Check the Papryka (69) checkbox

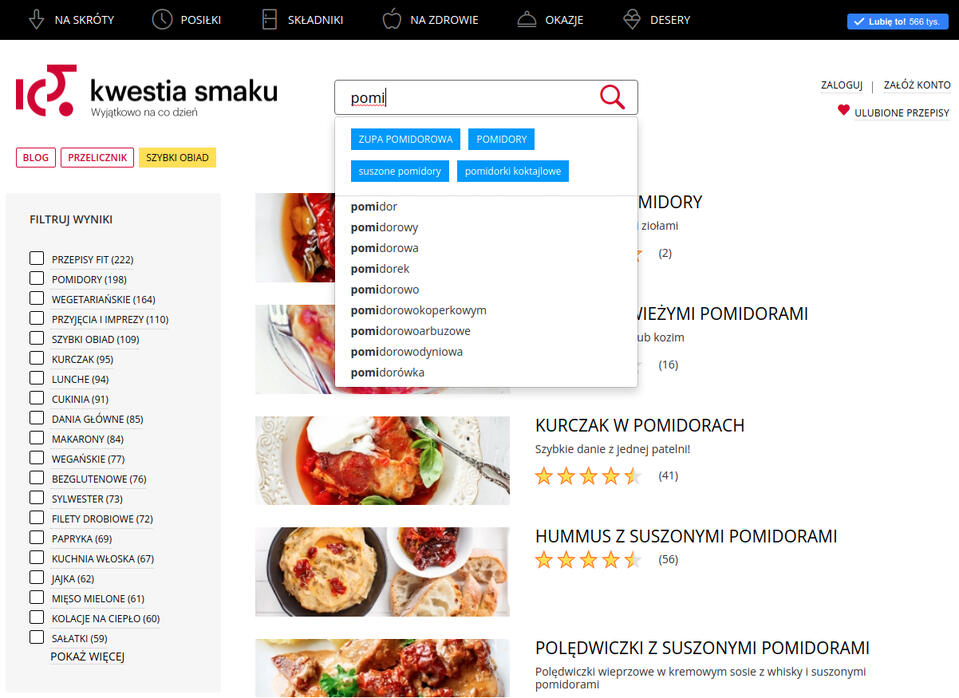click(37, 538)
